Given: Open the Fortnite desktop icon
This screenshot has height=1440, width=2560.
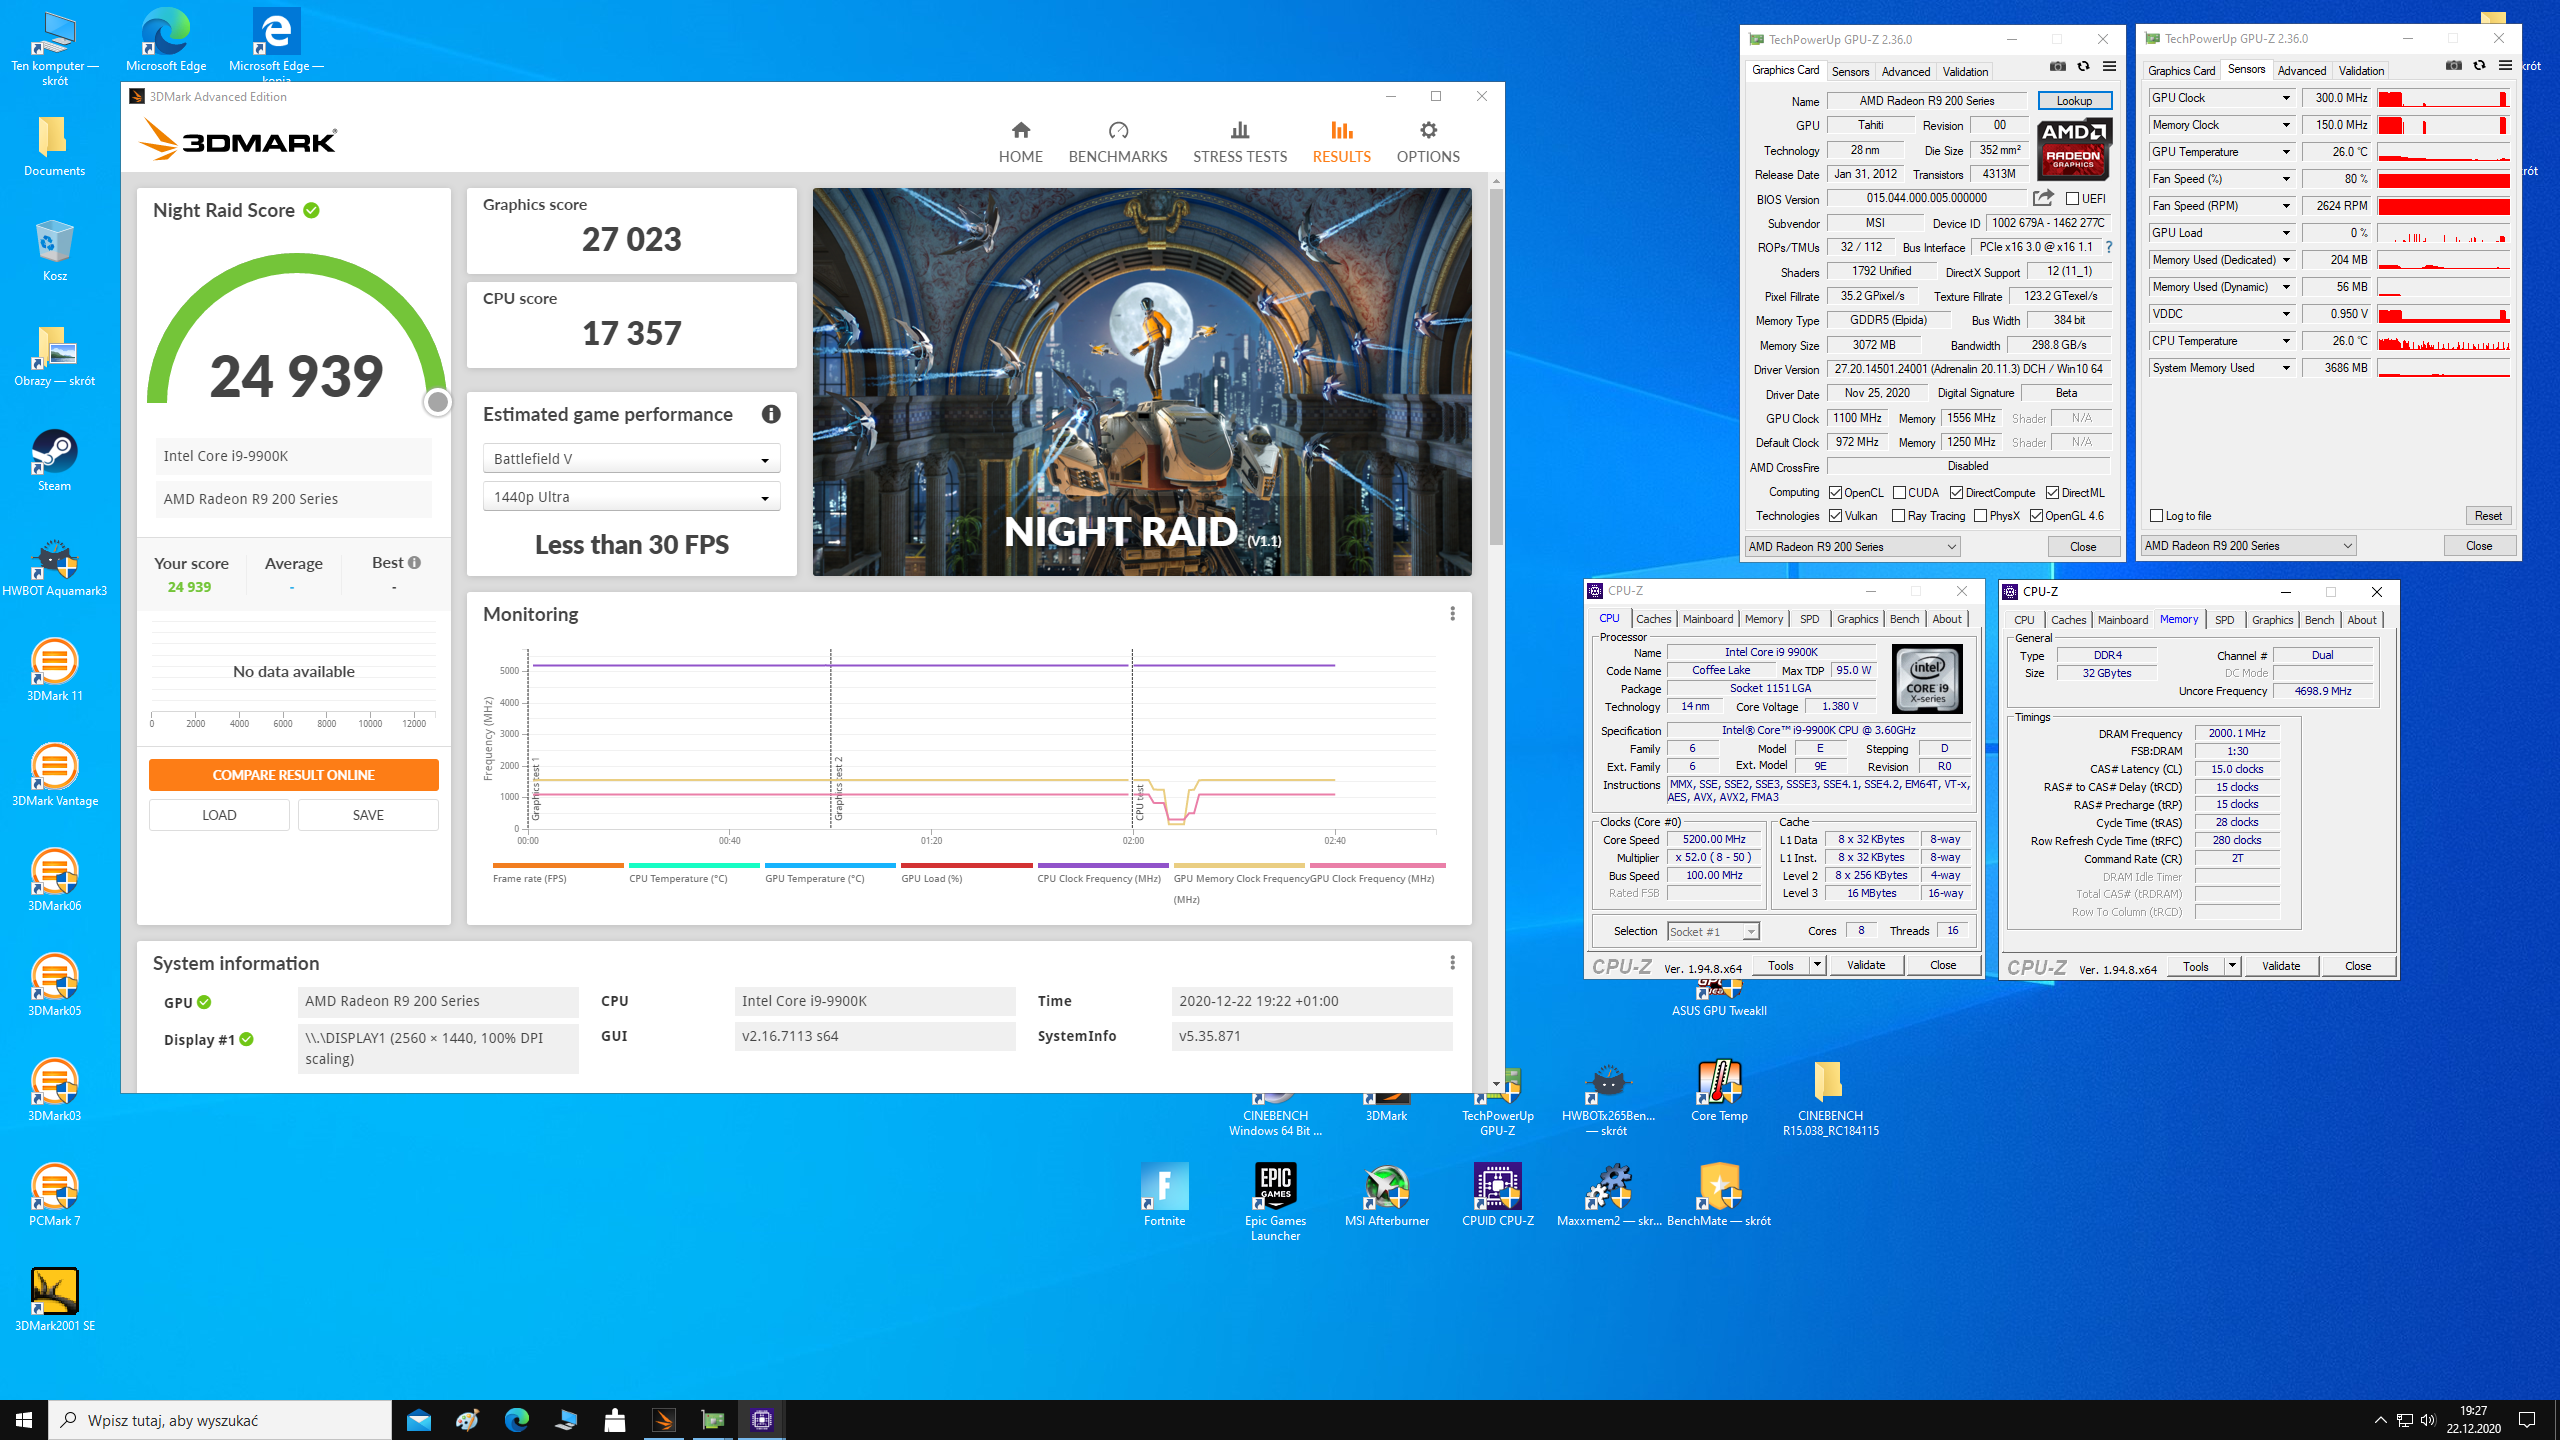Looking at the screenshot, I should 1164,1195.
